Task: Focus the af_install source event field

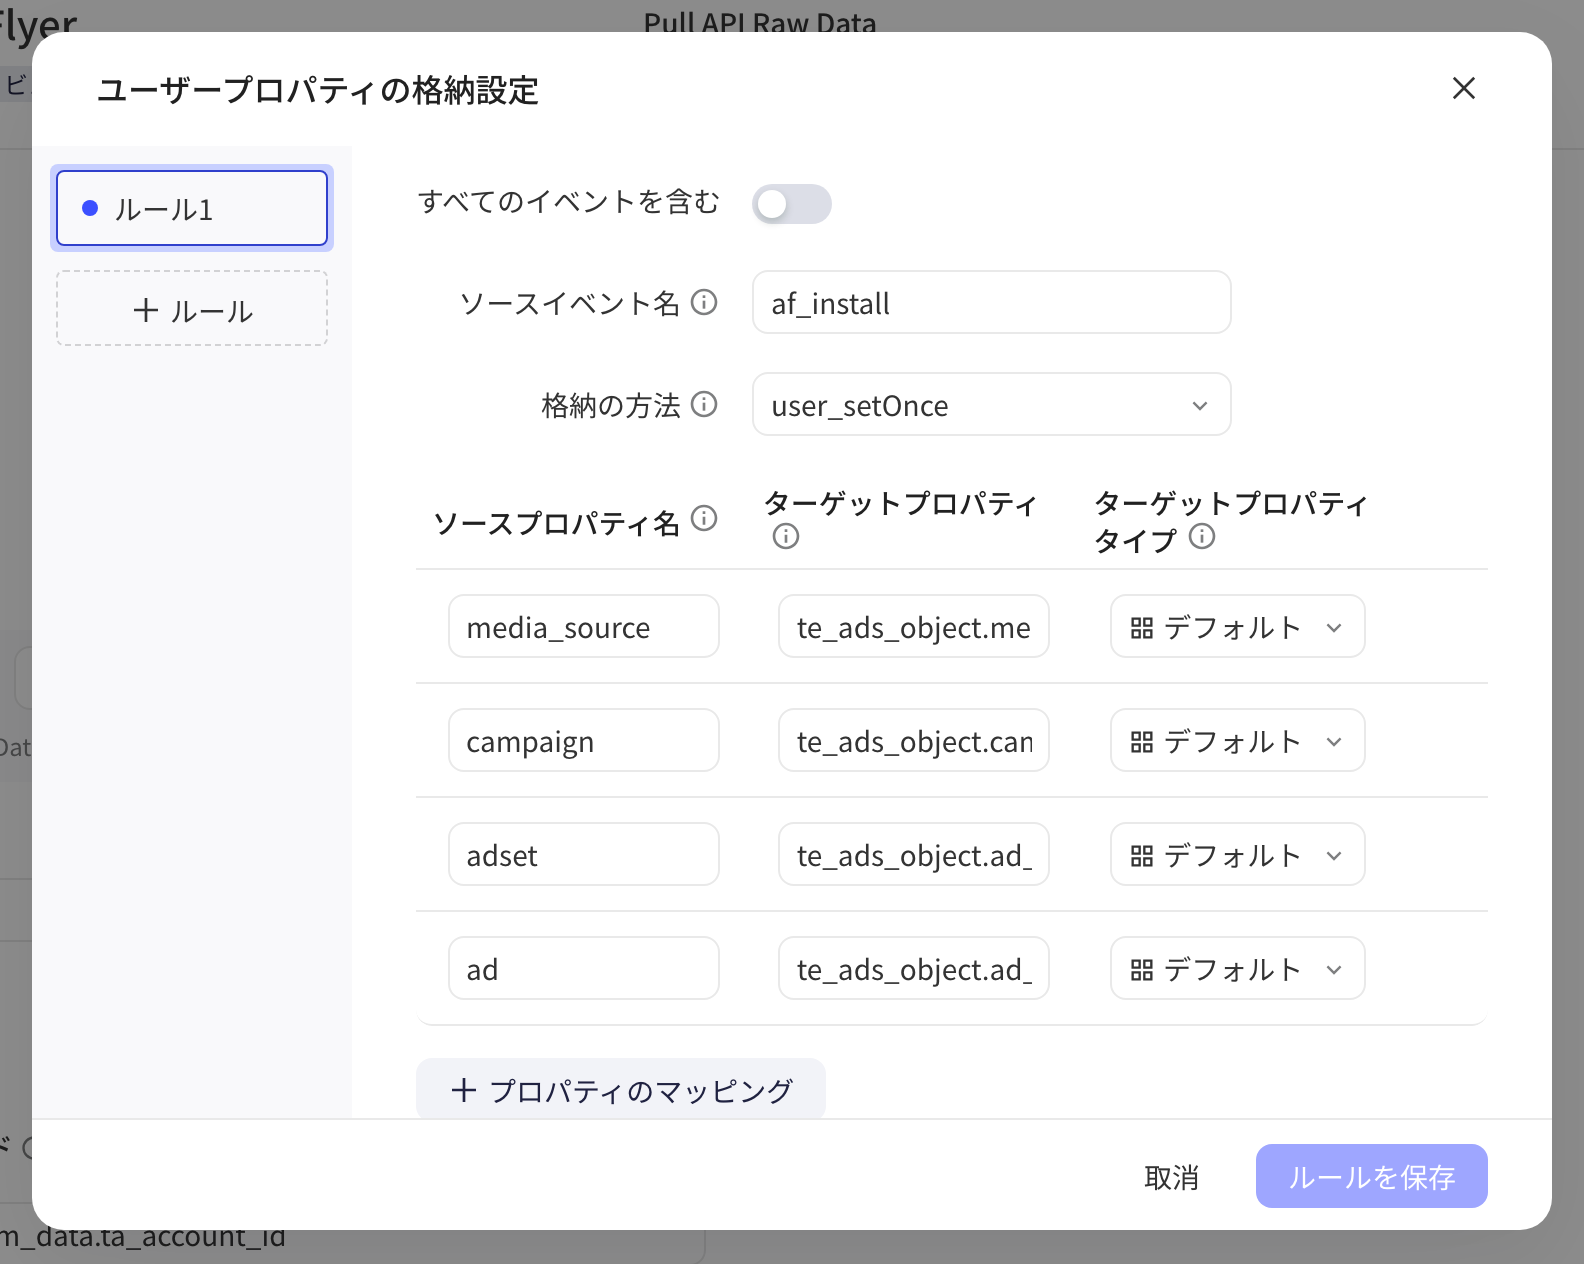Action: click(991, 302)
